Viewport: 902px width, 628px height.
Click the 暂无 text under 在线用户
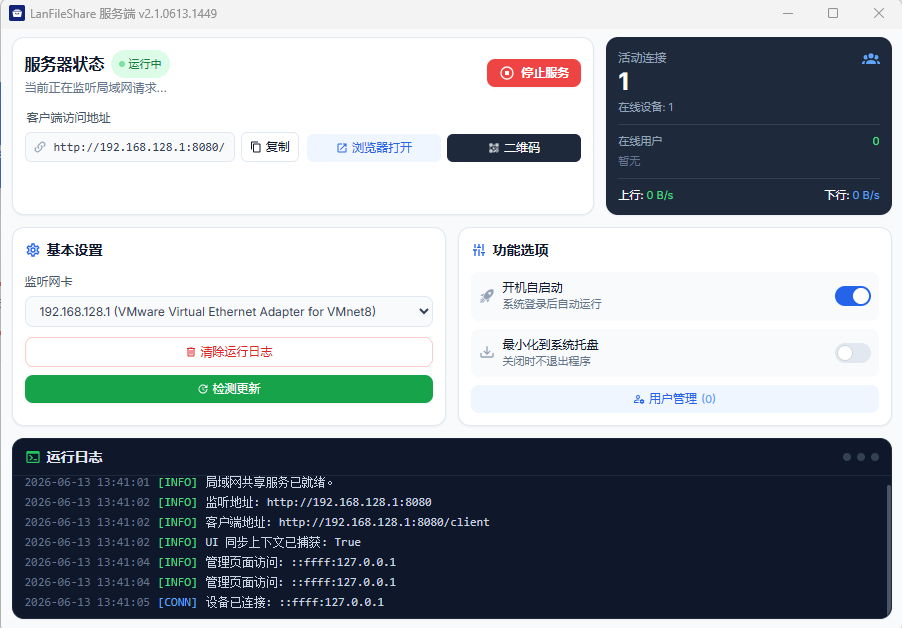[x=629, y=161]
